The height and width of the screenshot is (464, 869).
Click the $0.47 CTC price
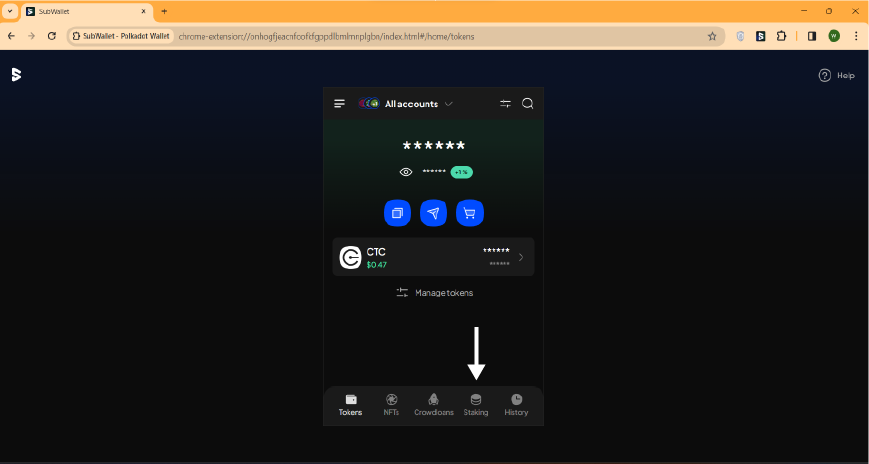click(x=377, y=265)
